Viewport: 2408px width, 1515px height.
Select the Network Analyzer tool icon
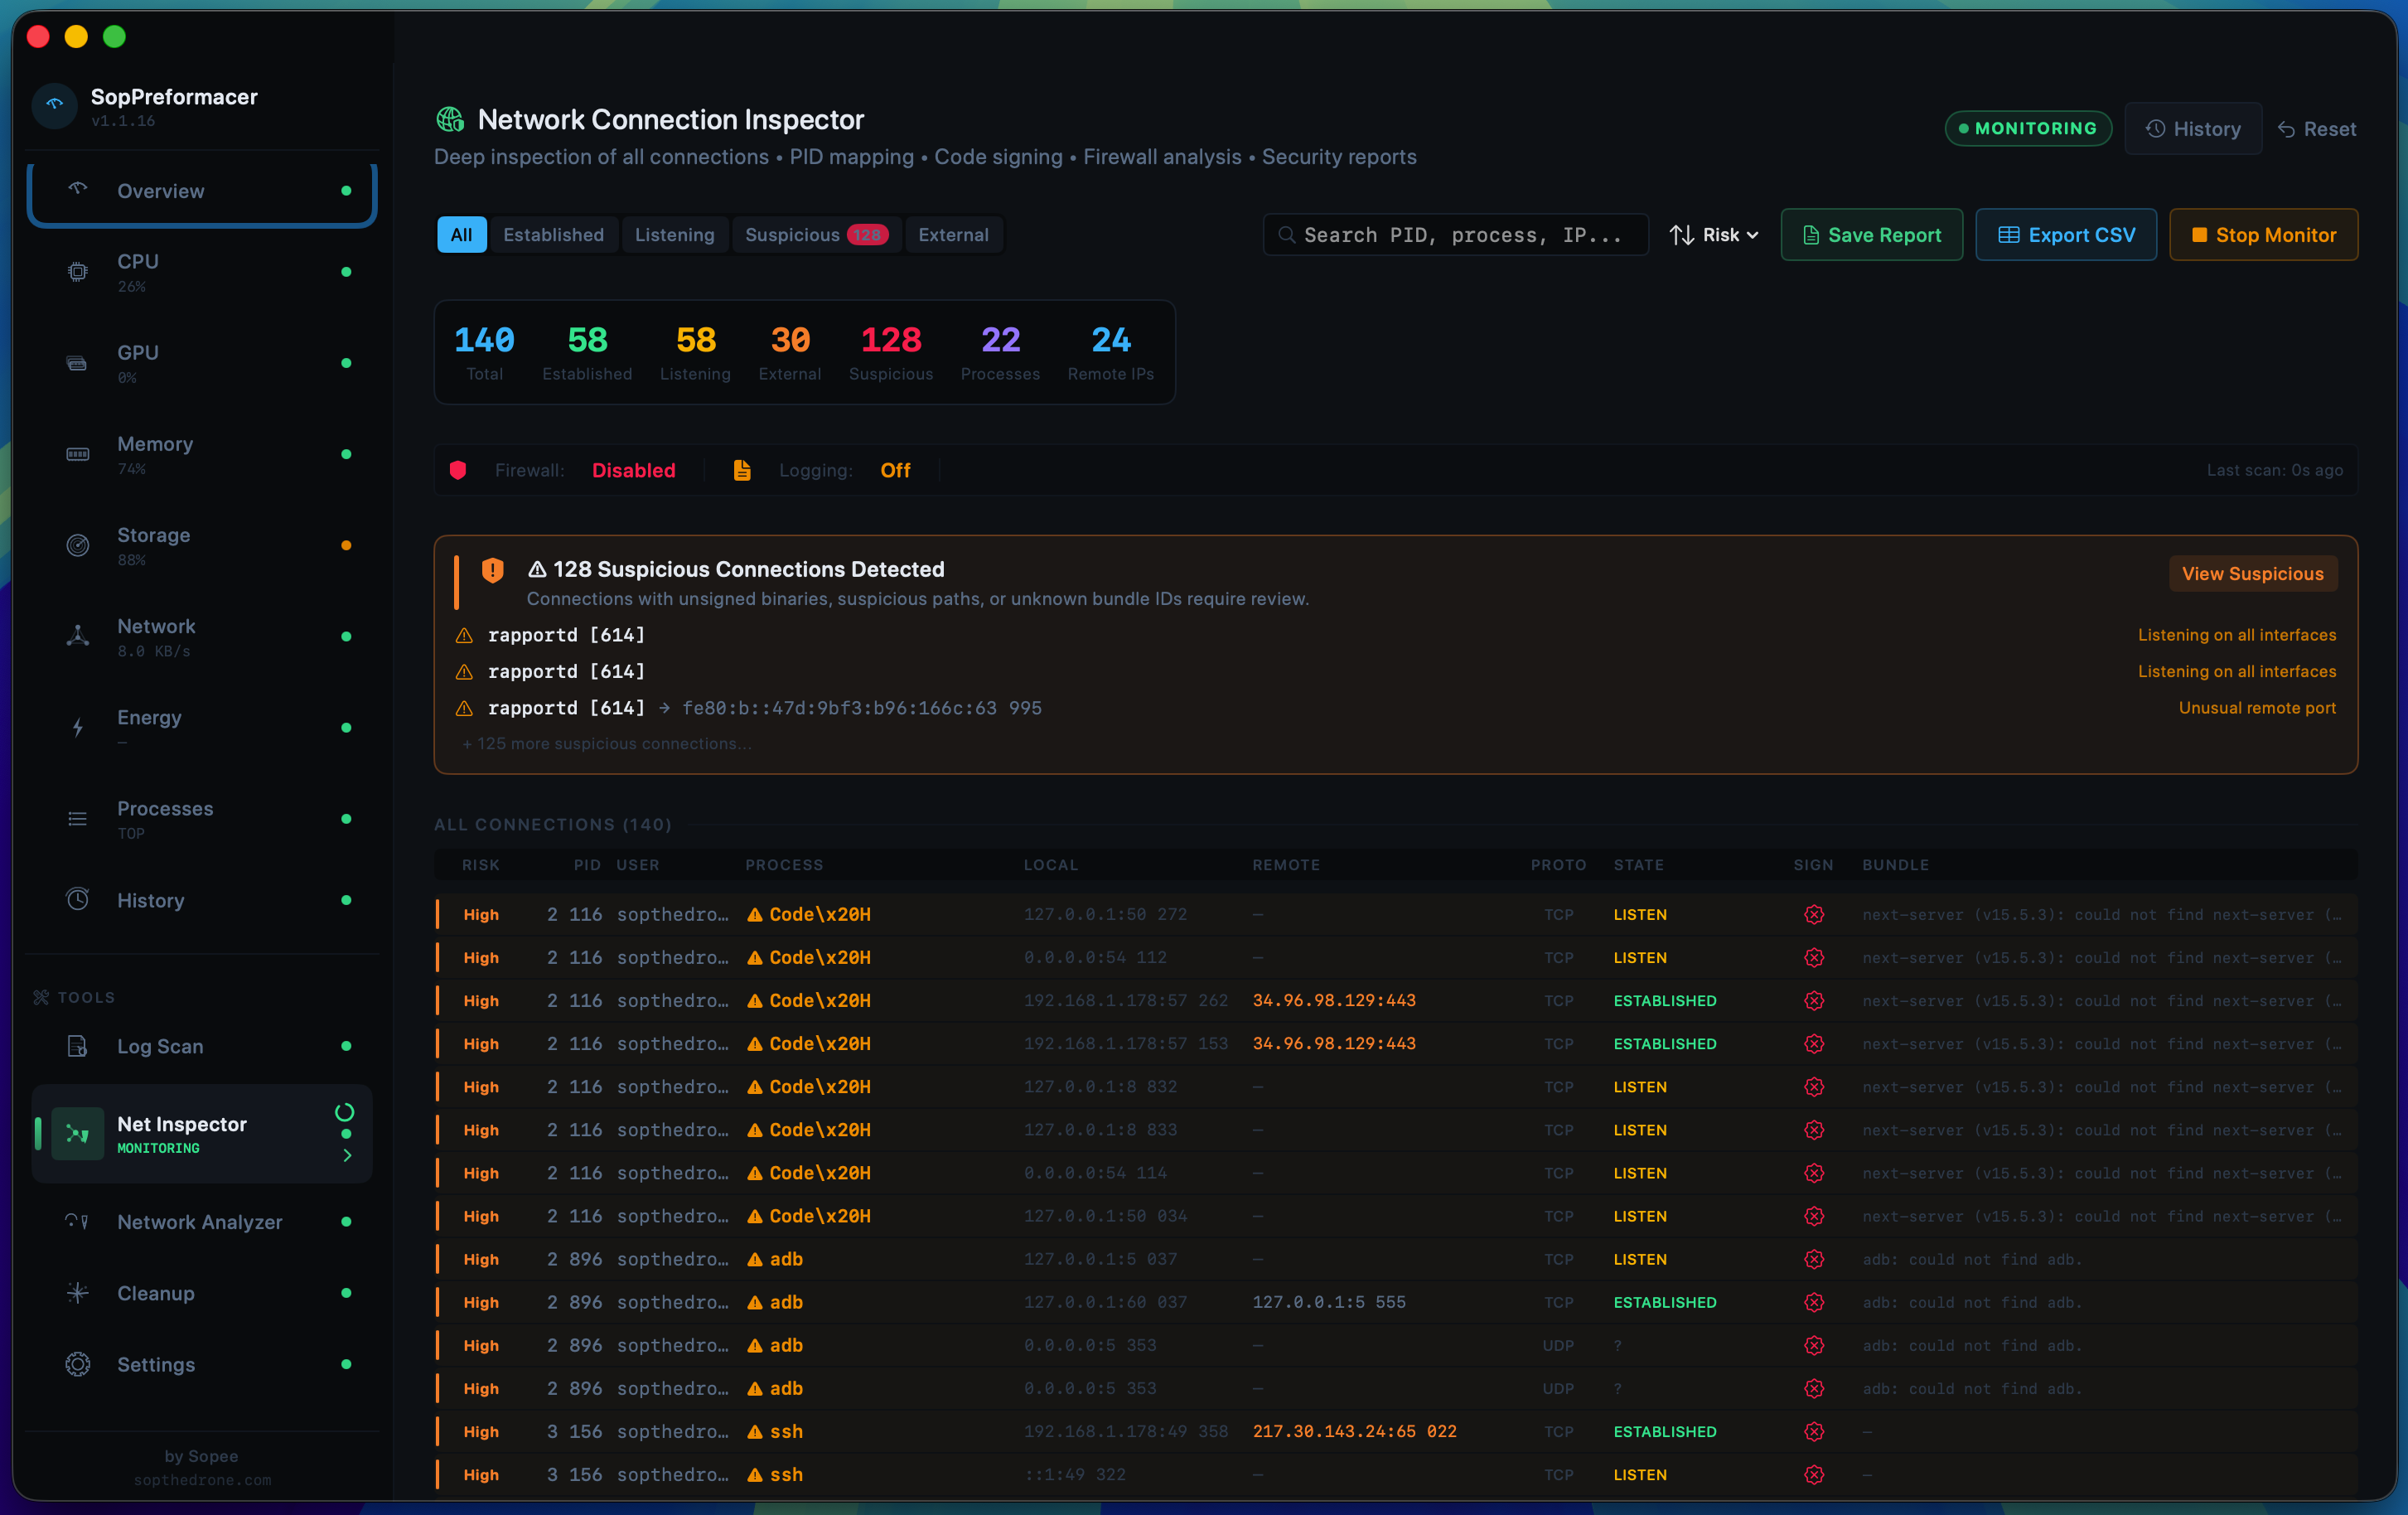77,1222
